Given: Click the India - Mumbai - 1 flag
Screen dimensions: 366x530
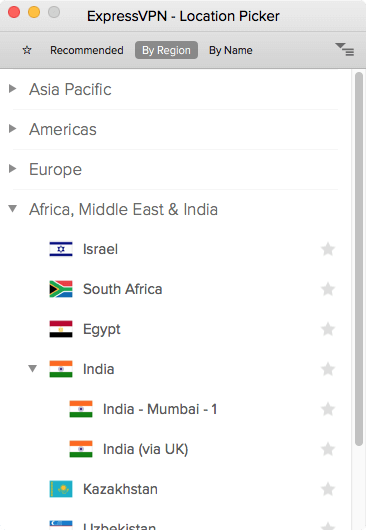Looking at the screenshot, I should [81, 409].
